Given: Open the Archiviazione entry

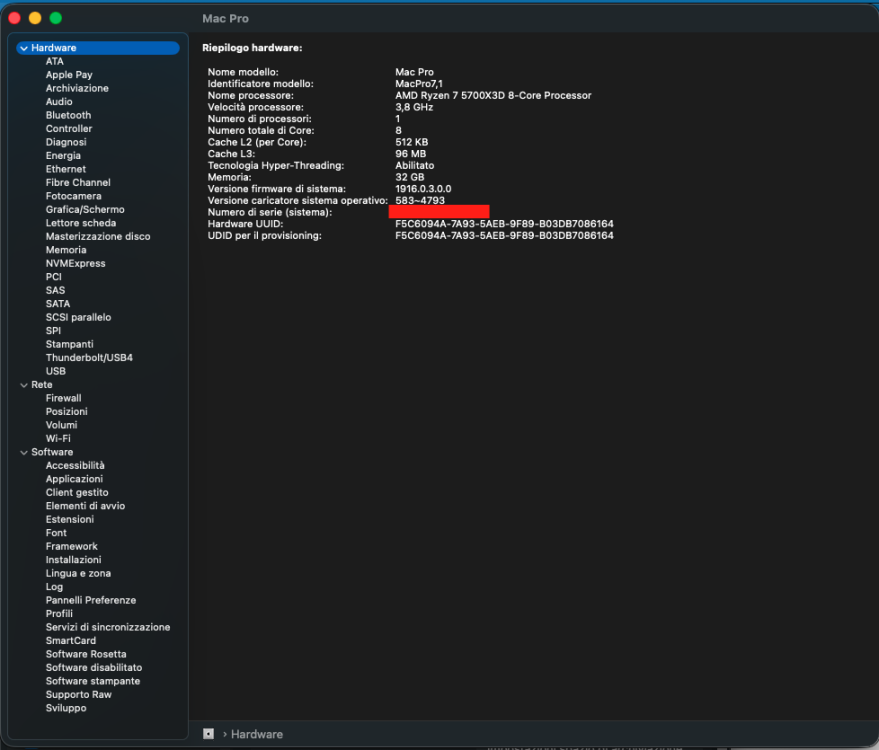Looking at the screenshot, I should pos(77,89).
